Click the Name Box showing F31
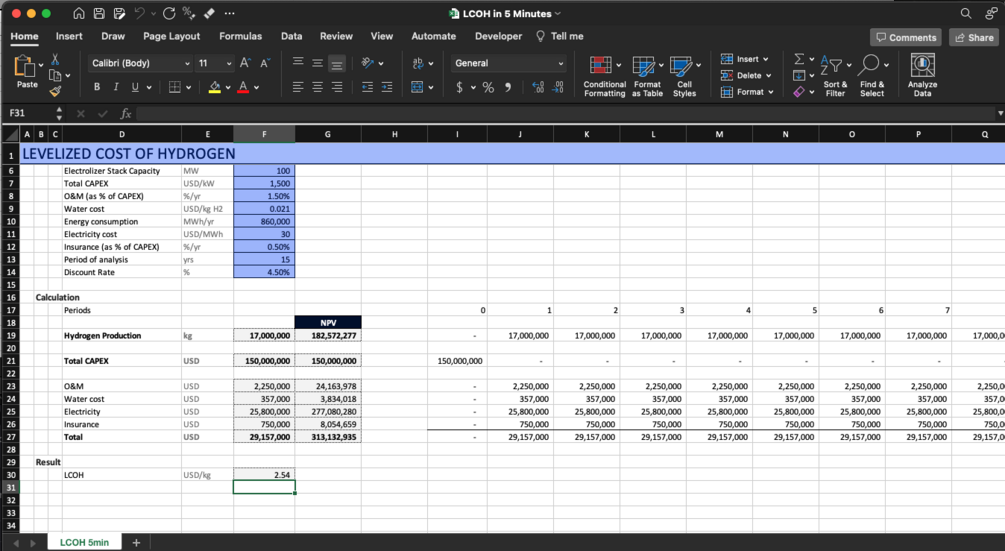 click(x=31, y=113)
